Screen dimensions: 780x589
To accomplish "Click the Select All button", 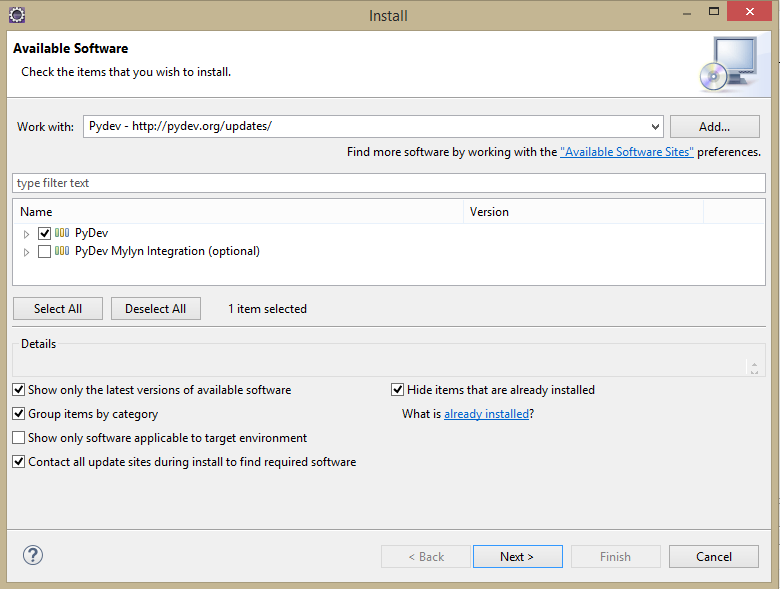I will (58, 308).
